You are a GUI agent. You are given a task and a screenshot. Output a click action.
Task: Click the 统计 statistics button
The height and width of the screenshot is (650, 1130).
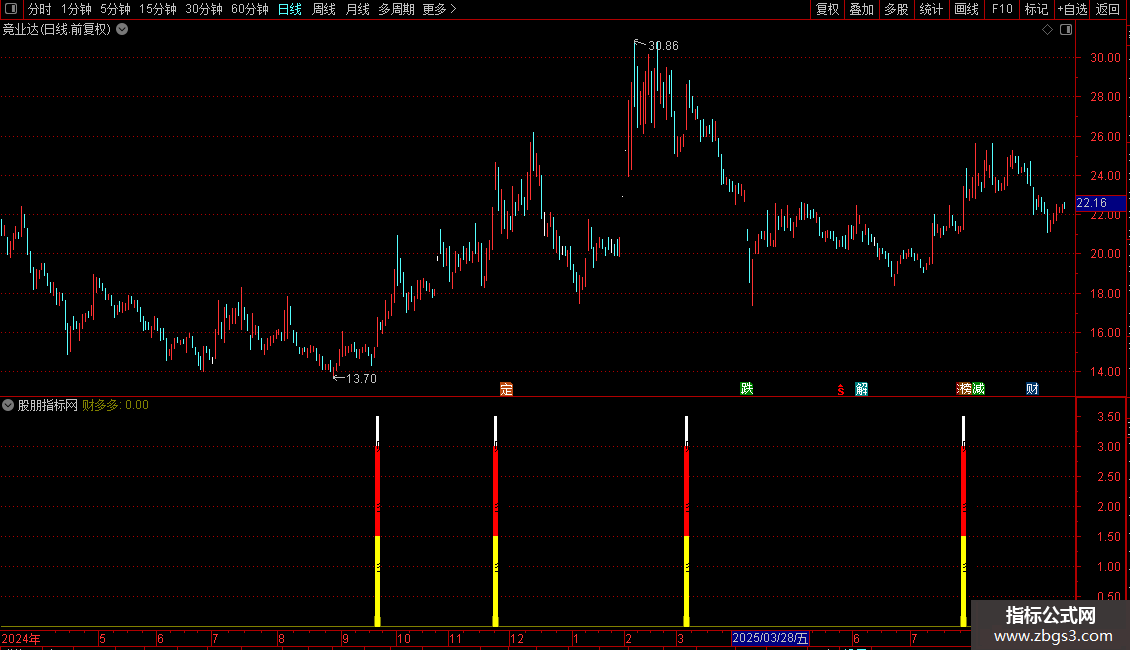tap(931, 9)
